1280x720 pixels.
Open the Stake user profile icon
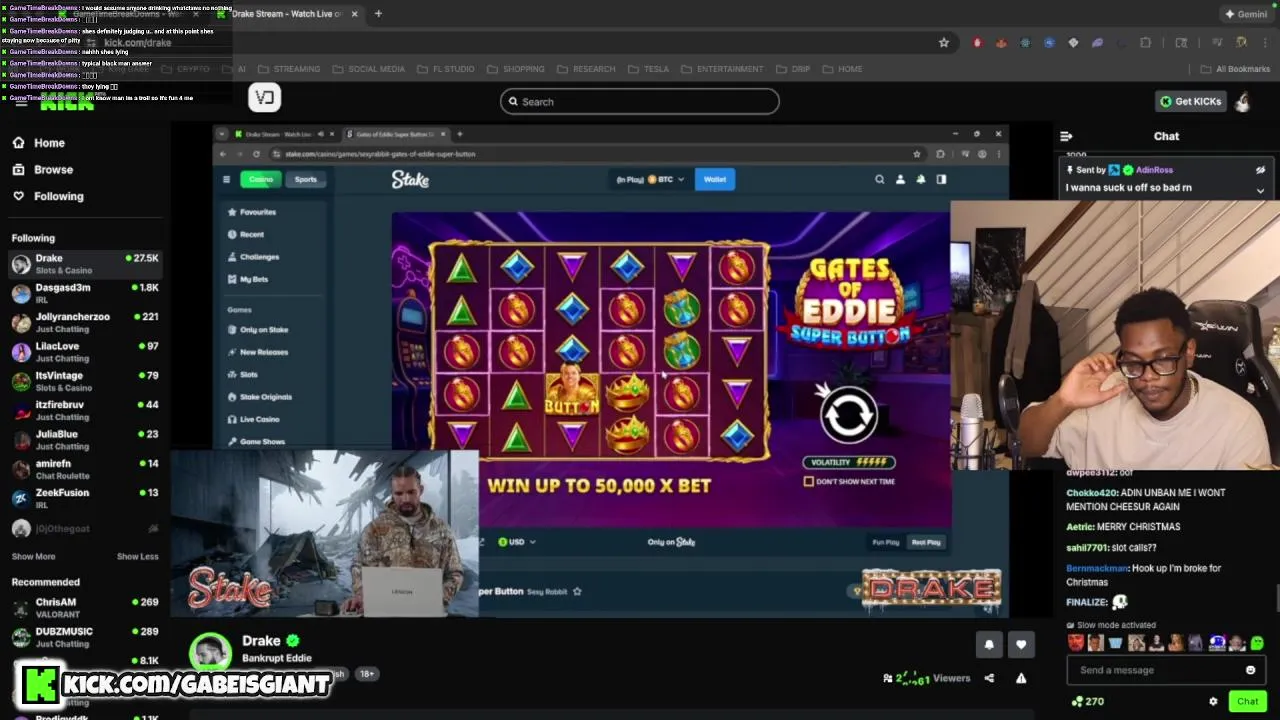(900, 179)
